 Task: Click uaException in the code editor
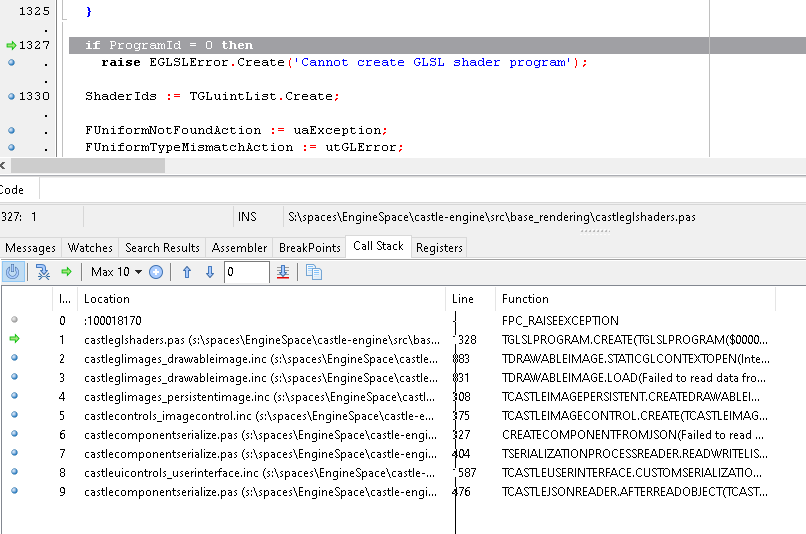[x=337, y=130]
